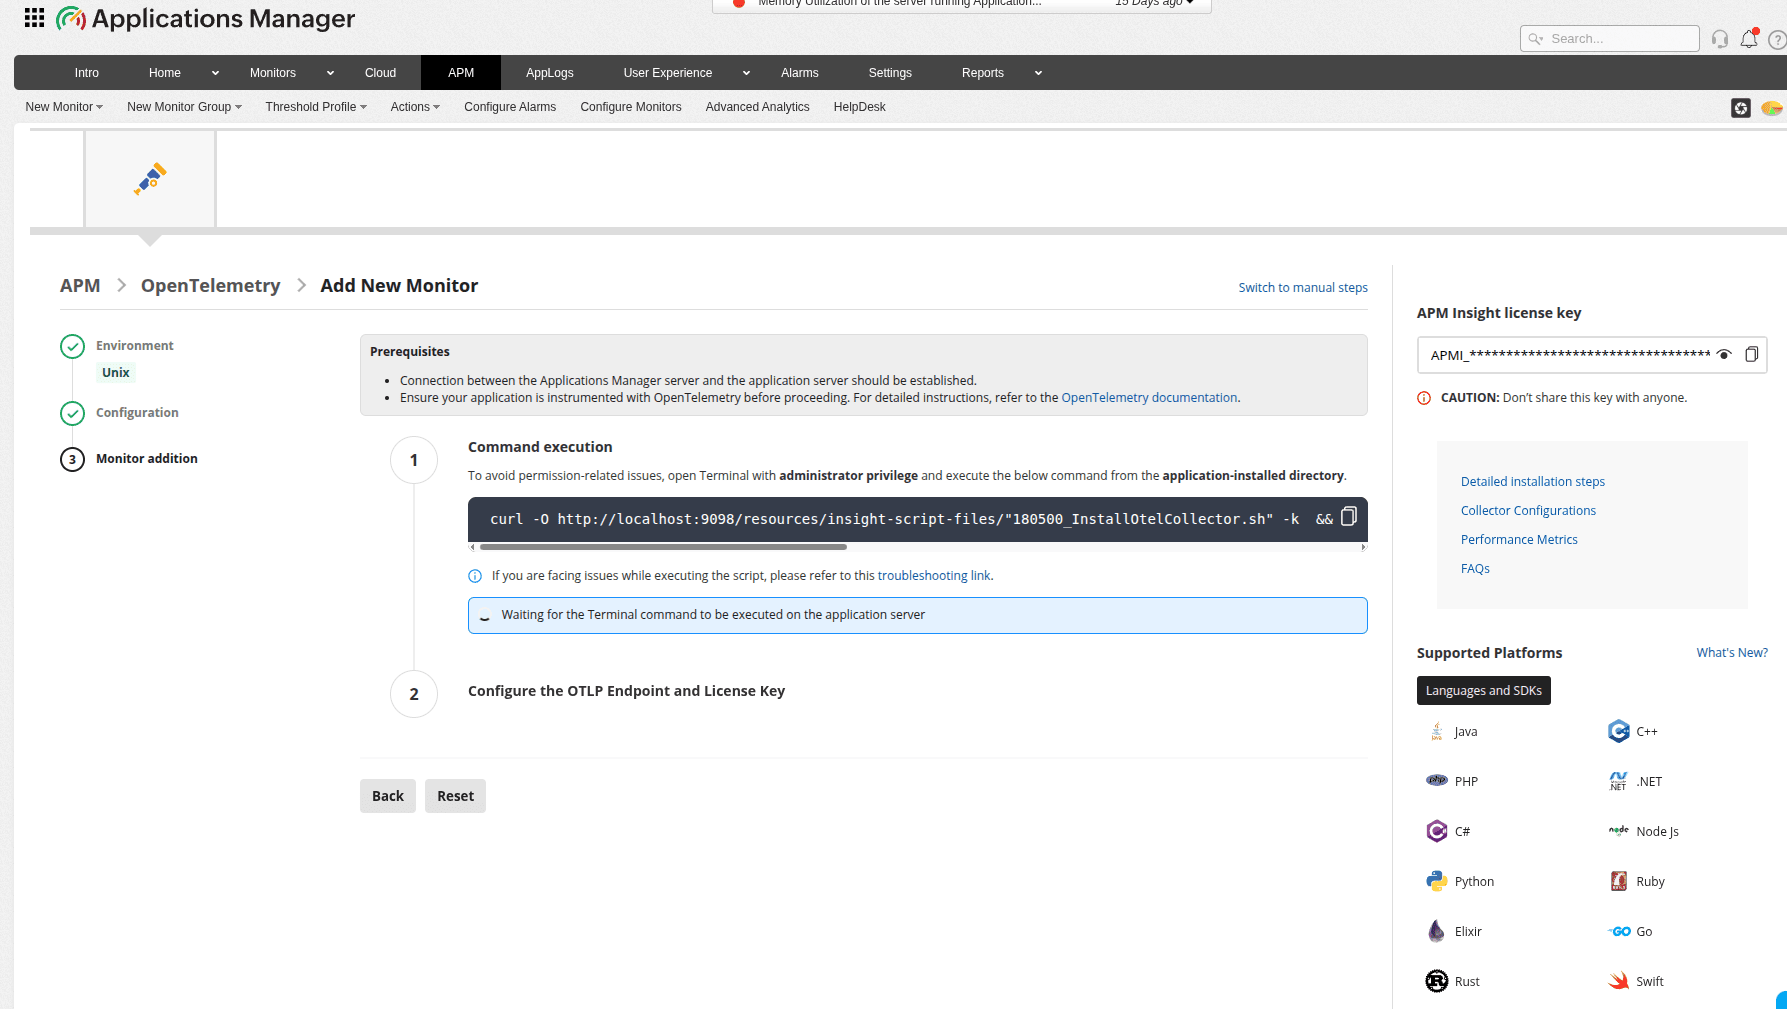
Task: Open the AppLogs tab
Action: [550, 73]
